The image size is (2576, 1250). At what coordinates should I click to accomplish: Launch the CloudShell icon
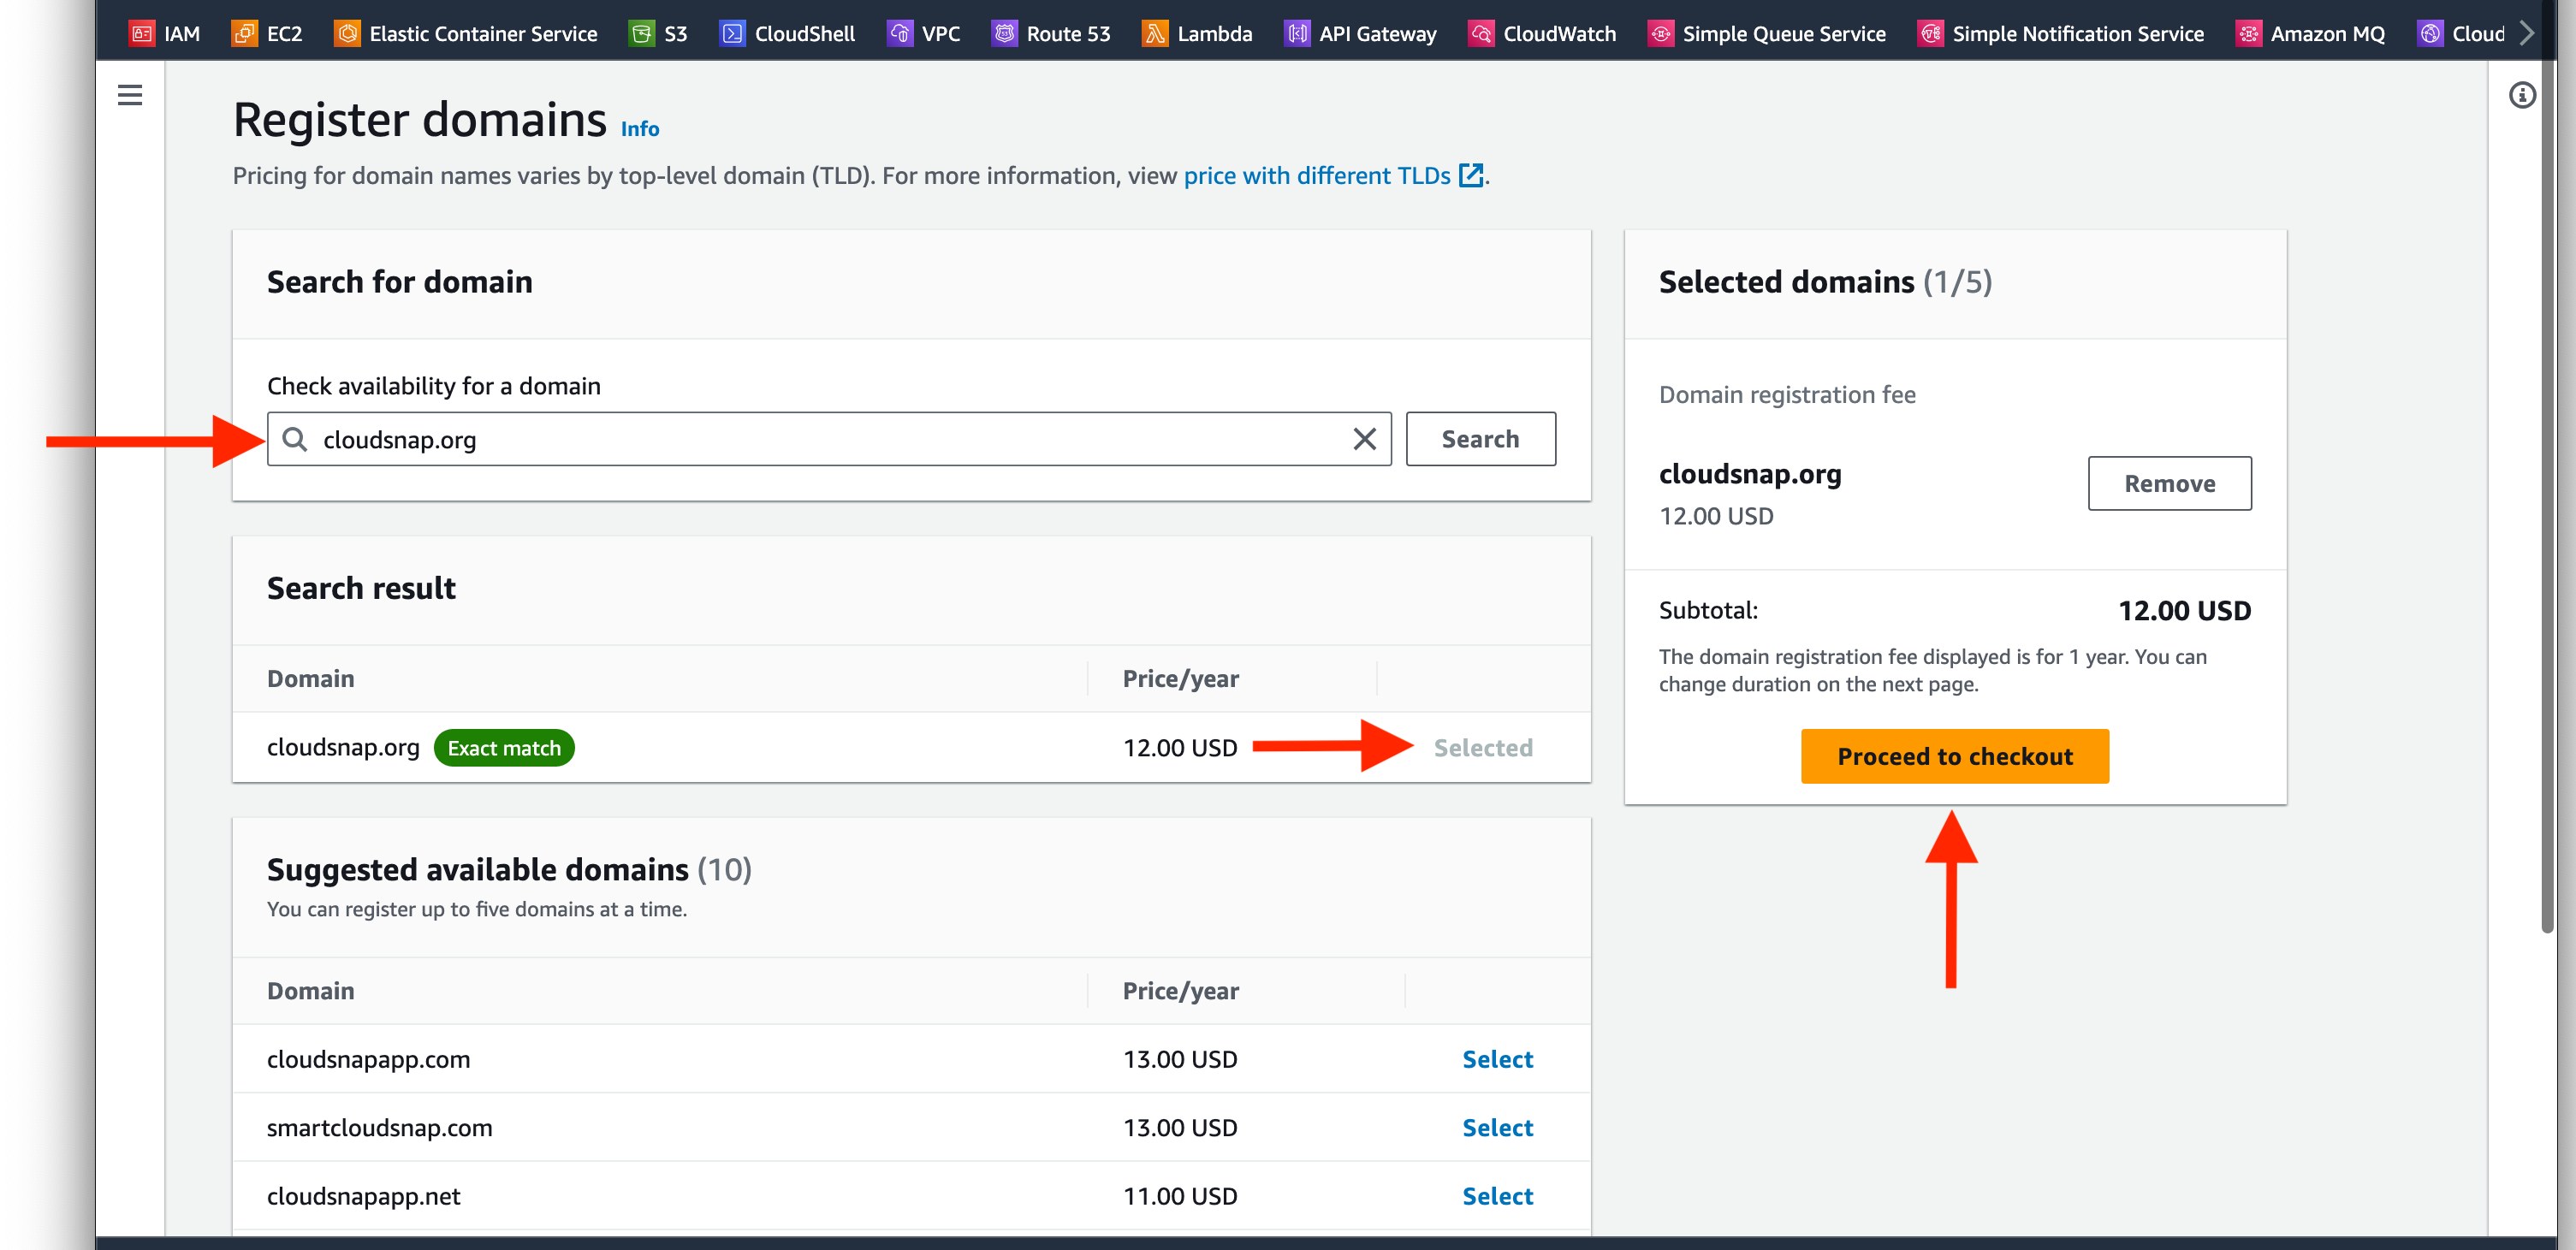[x=732, y=33]
